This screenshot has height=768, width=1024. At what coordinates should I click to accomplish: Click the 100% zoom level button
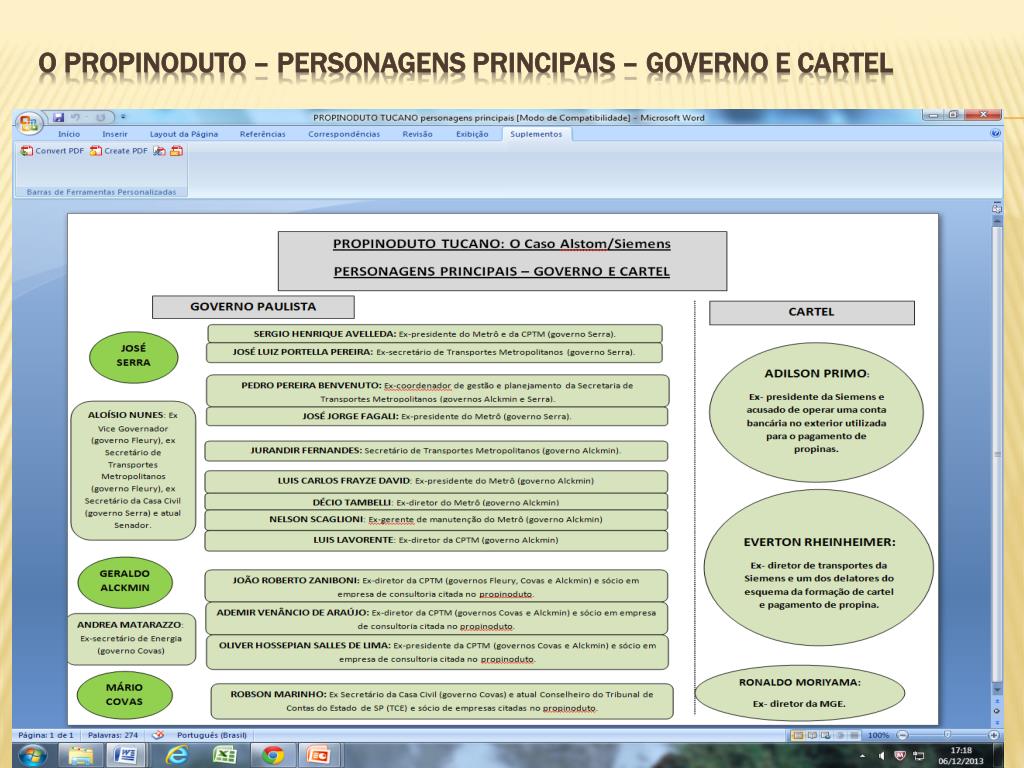[x=878, y=735]
